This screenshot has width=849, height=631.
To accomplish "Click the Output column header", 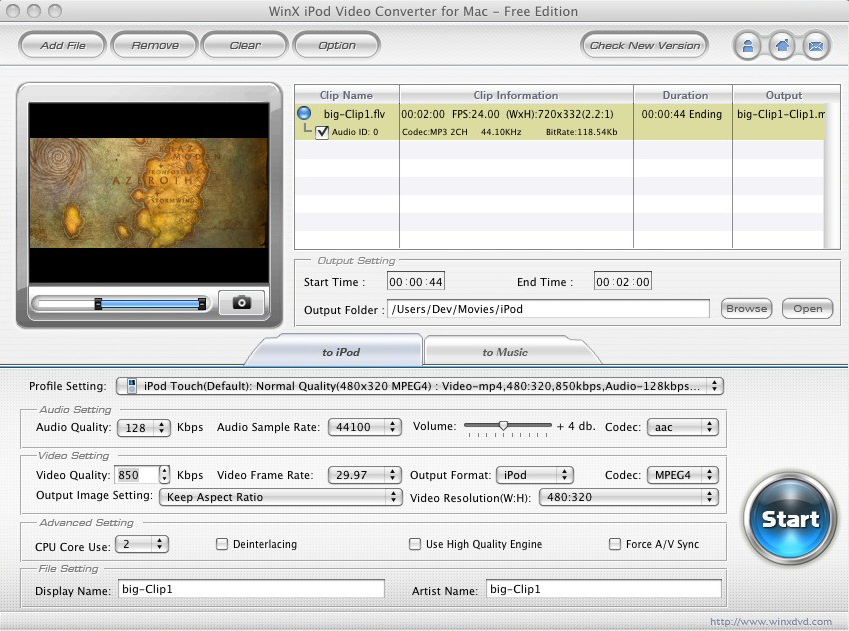I will 783,95.
